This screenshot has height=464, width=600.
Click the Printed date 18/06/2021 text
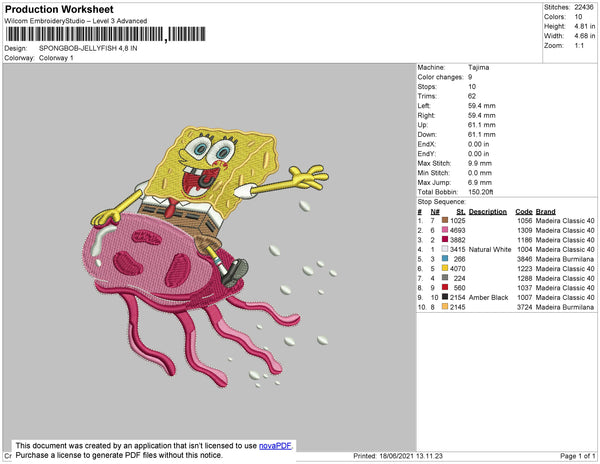click(x=398, y=456)
